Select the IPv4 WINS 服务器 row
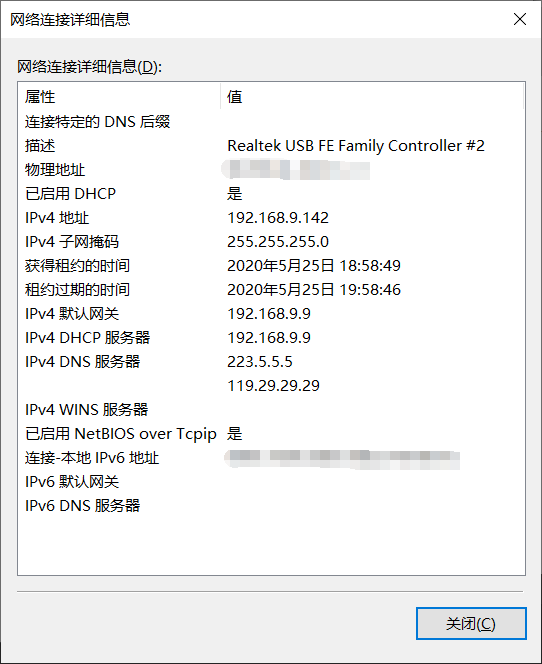This screenshot has height=664, width=542. click(271, 409)
